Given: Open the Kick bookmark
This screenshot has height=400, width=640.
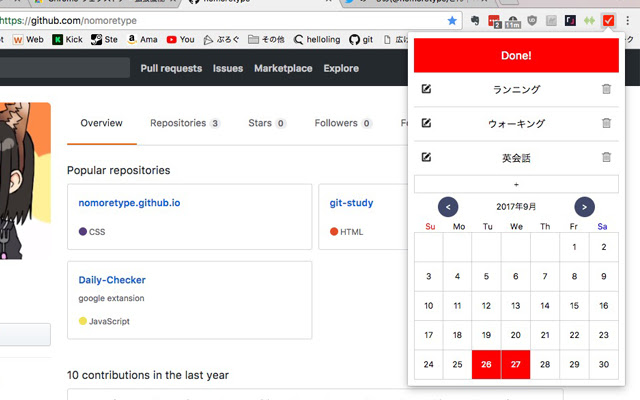Looking at the screenshot, I should [x=67, y=40].
